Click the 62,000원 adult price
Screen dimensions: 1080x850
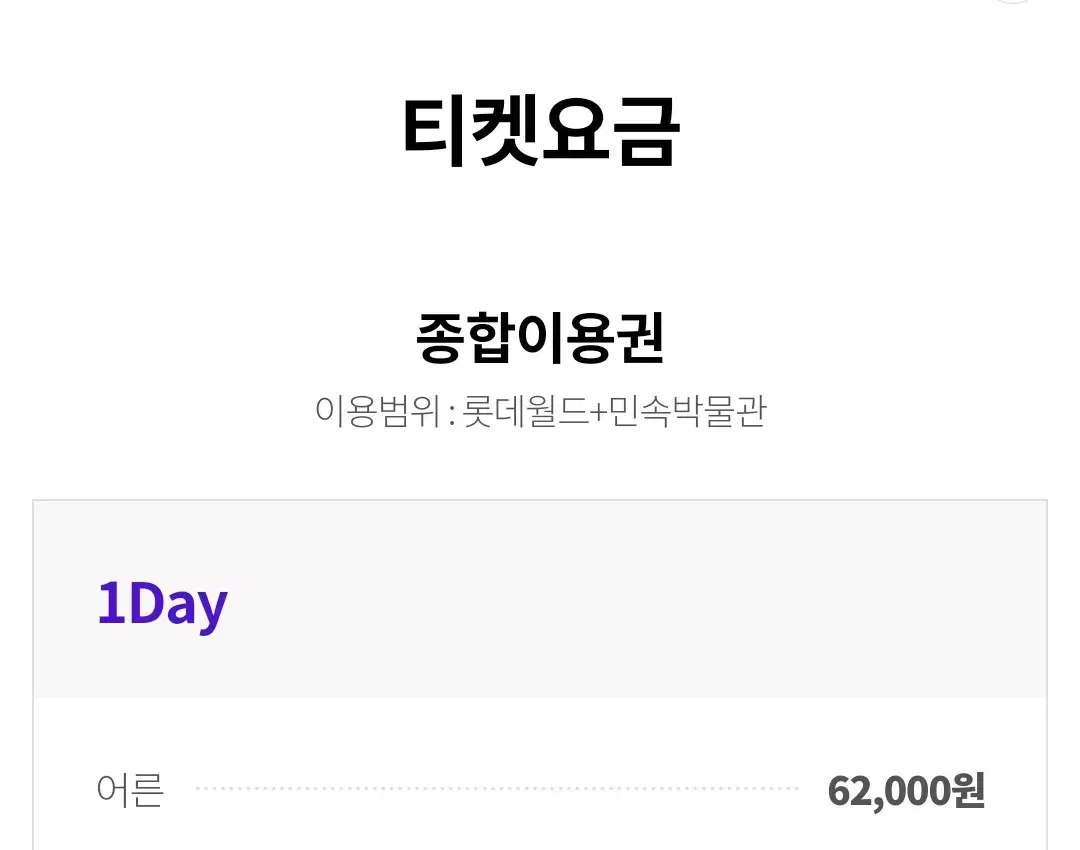click(x=906, y=791)
